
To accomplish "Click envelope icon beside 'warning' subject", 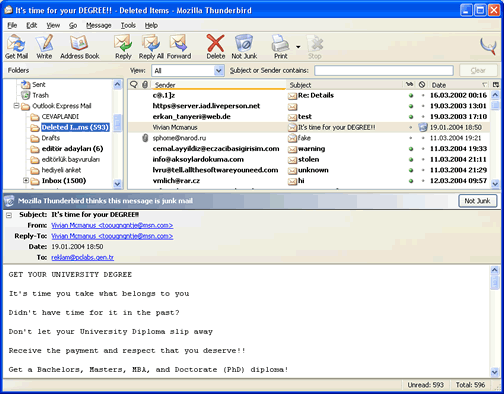I will pyautogui.click(x=292, y=149).
